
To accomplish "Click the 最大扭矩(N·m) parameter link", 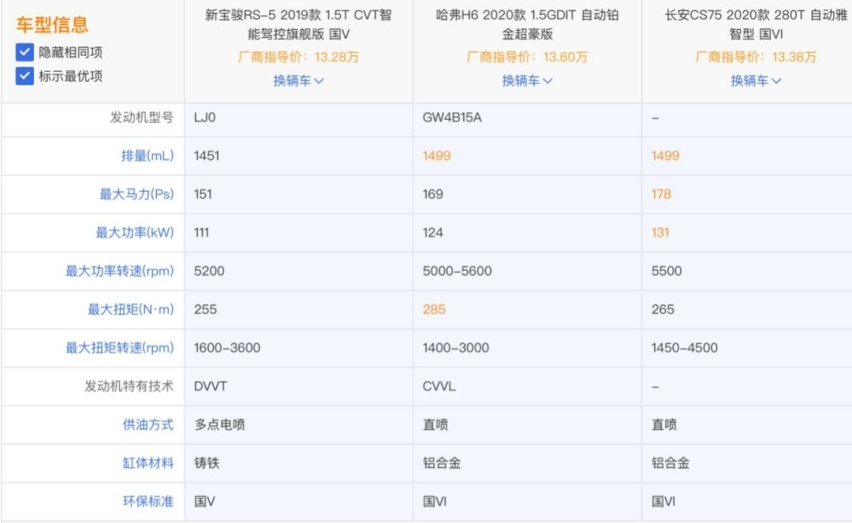I will [x=131, y=310].
